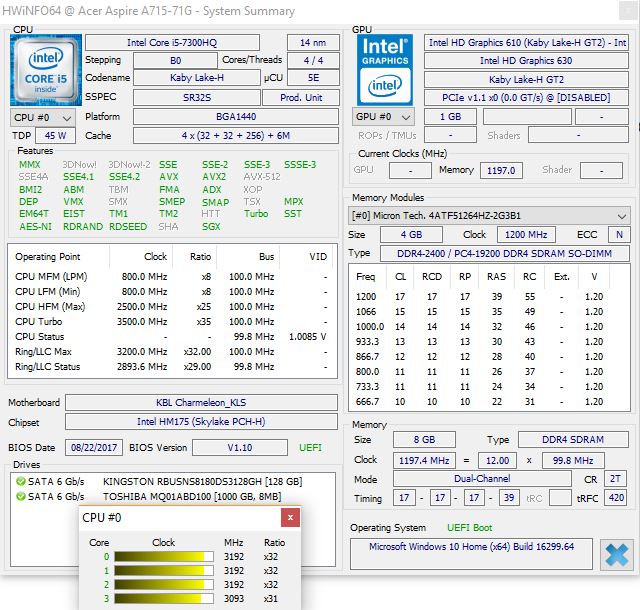Close the CPU #0 popup window
The height and width of the screenshot is (610, 640).
pos(290,518)
